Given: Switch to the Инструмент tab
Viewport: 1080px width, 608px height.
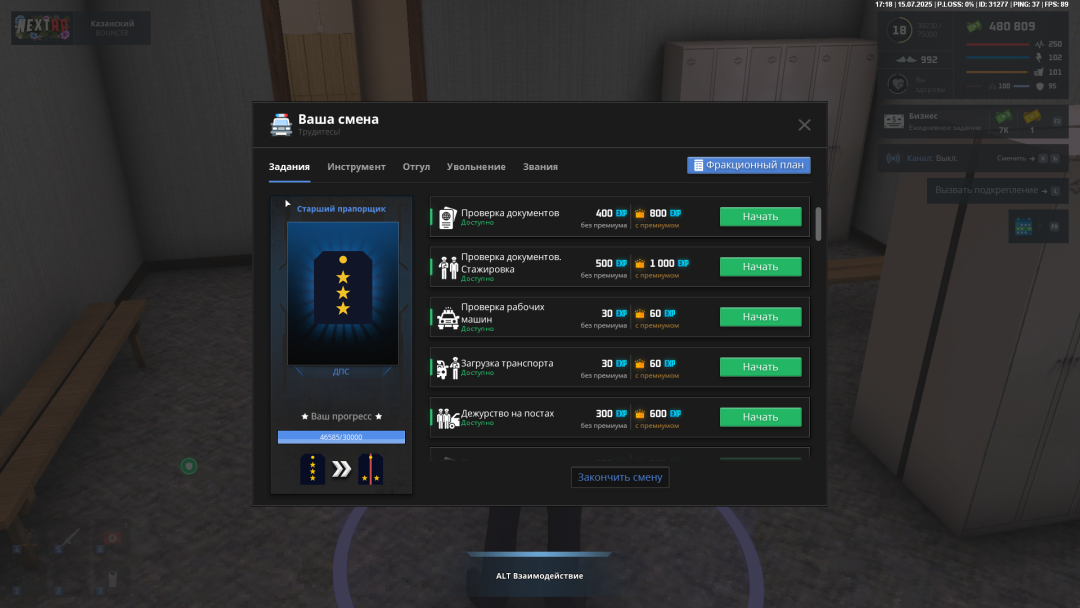Looking at the screenshot, I should [356, 167].
